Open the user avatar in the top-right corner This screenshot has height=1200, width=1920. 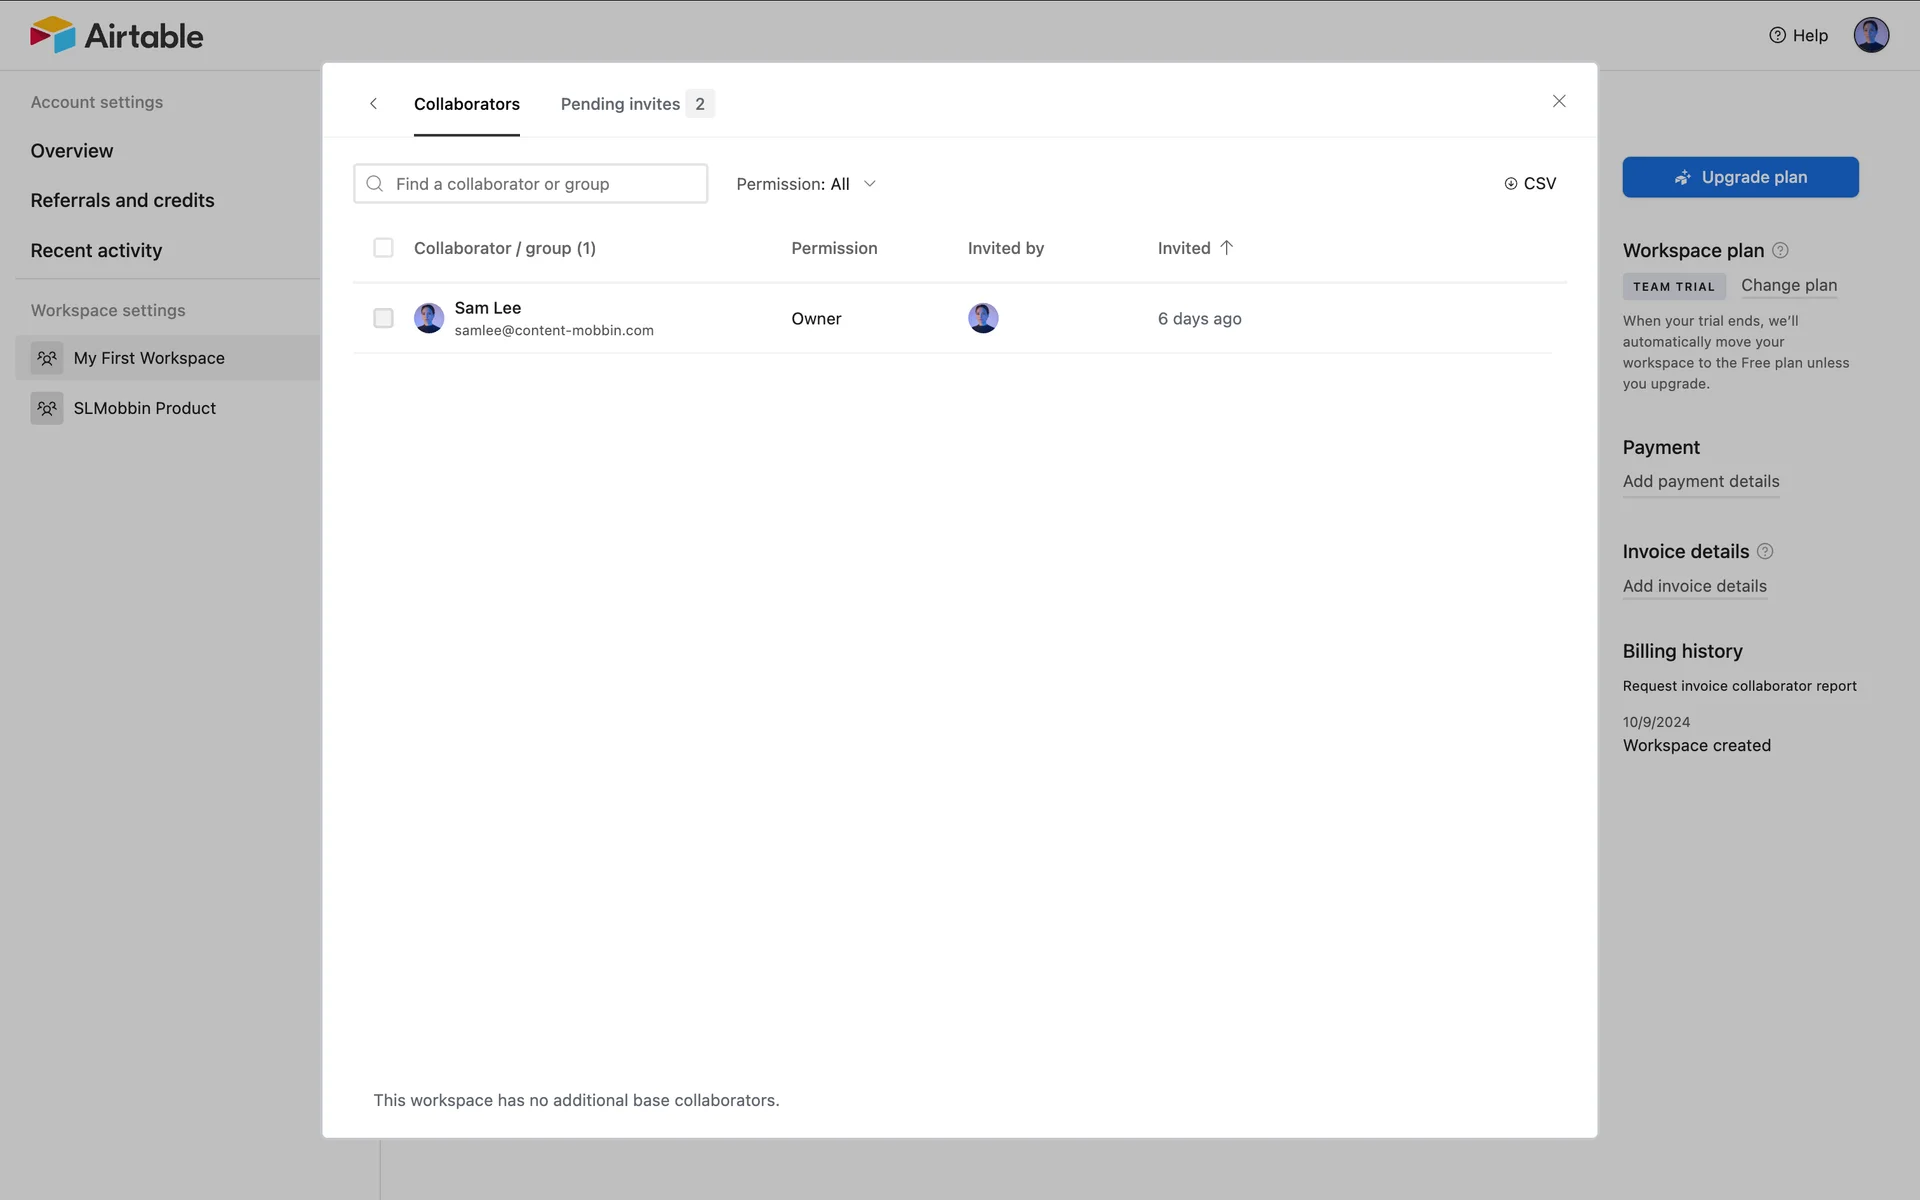pos(1870,35)
